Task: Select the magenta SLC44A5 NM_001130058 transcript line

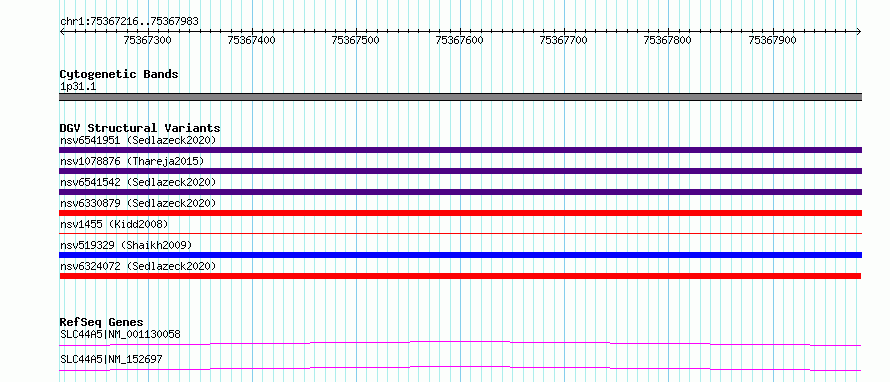Action: 461,343
